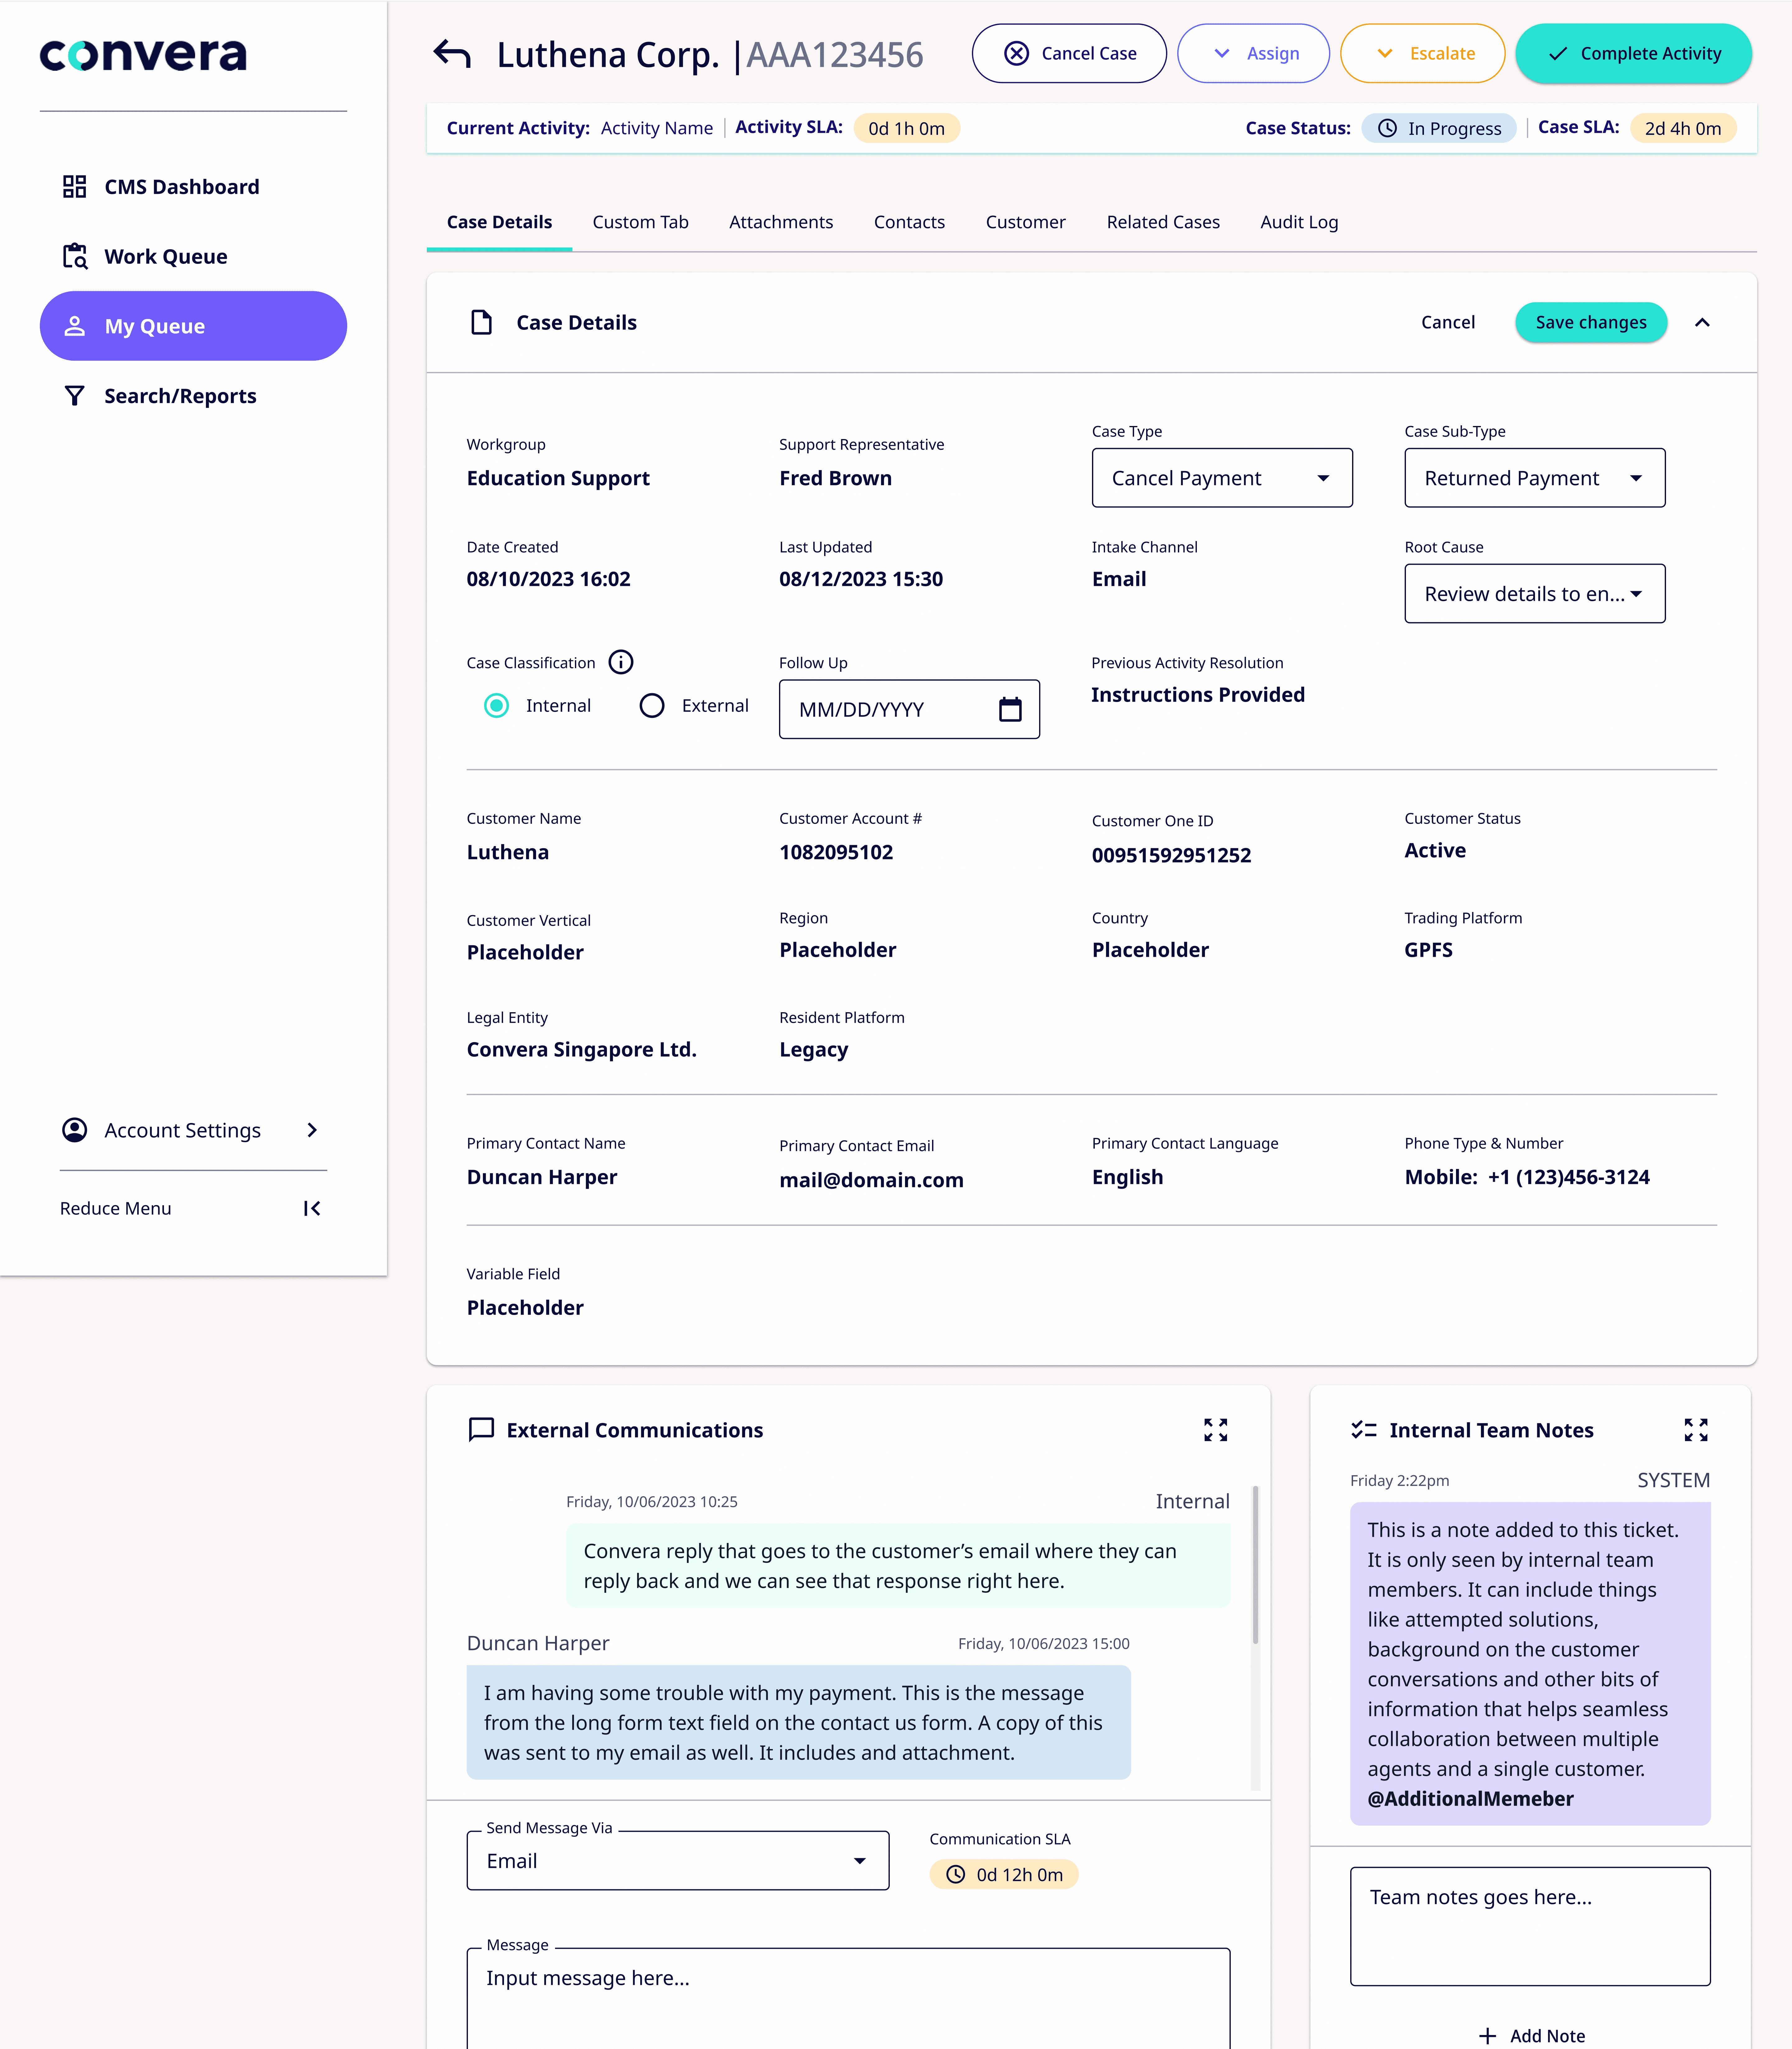Click the Case Classification info icon
Viewport: 1792px width, 2049px height.
(x=621, y=662)
